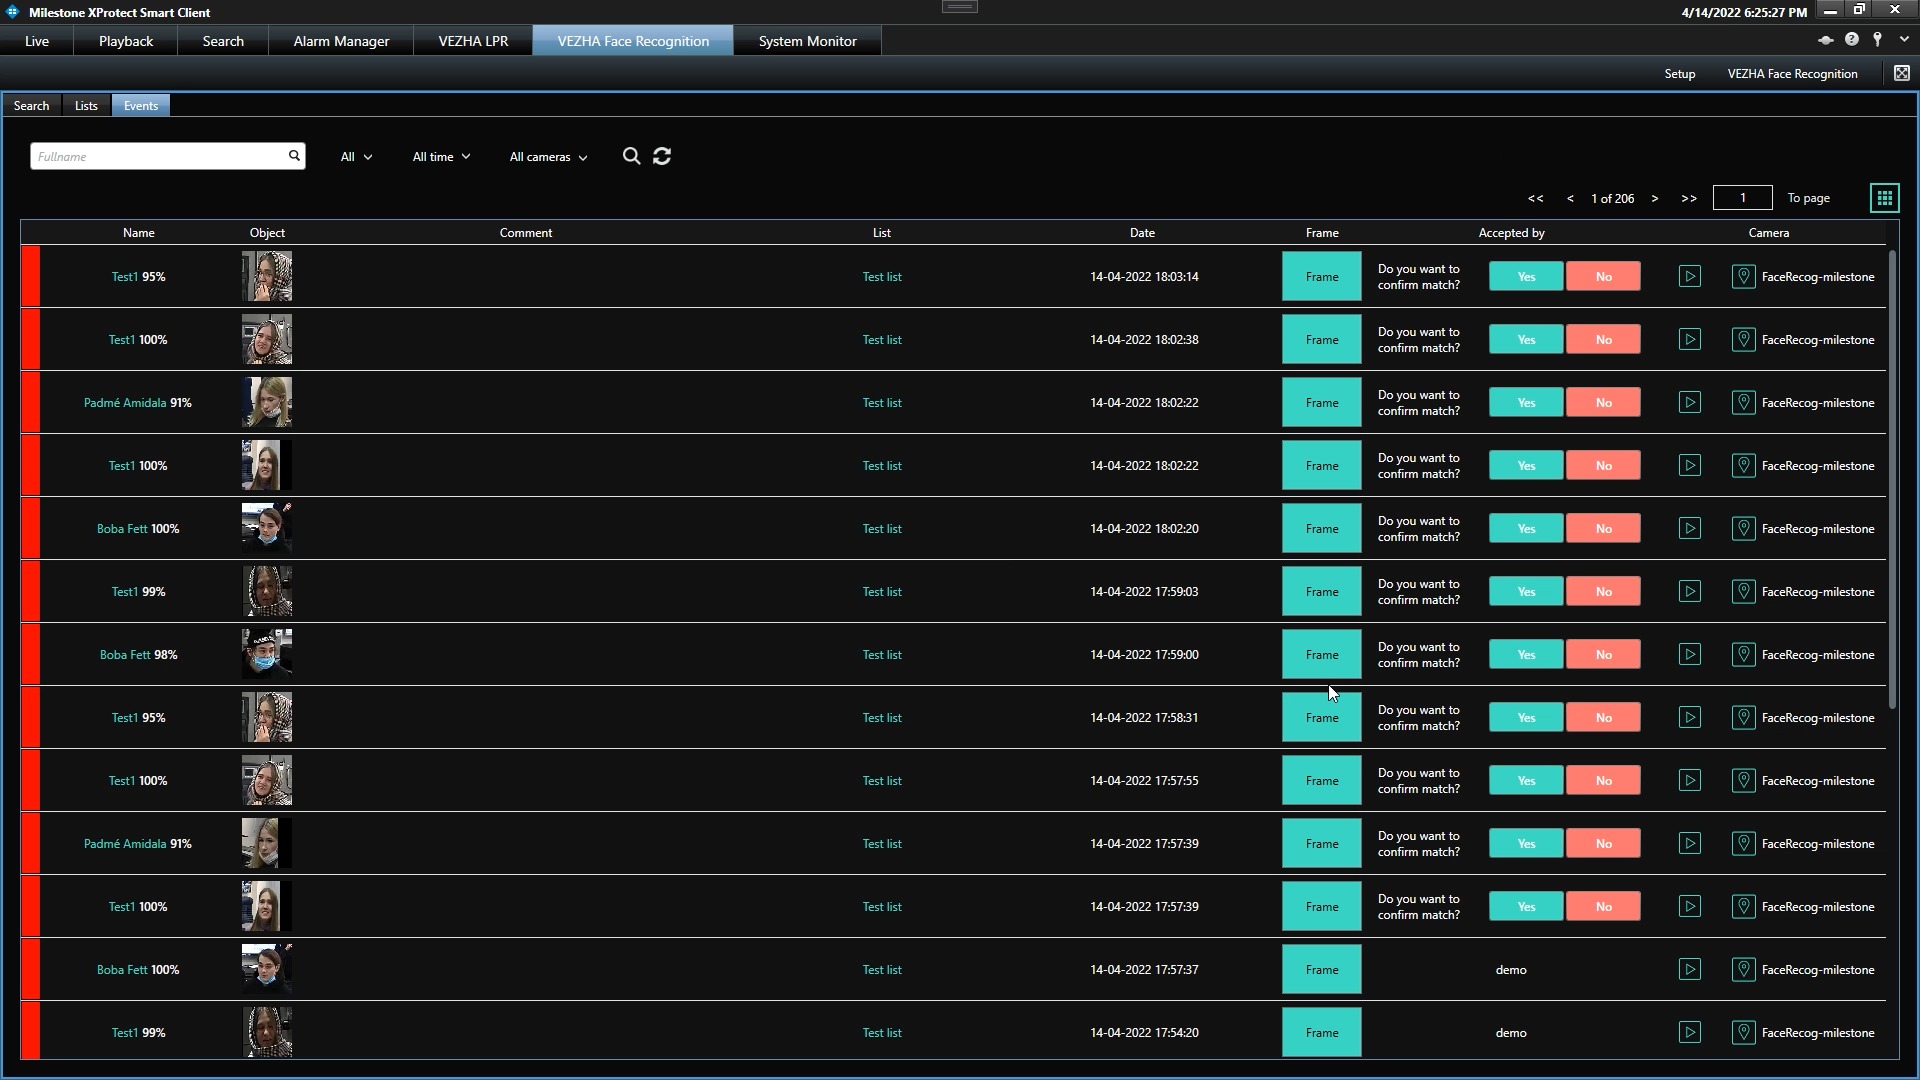Click the Setup button
Screen dimensions: 1920x1080
click(x=1679, y=74)
